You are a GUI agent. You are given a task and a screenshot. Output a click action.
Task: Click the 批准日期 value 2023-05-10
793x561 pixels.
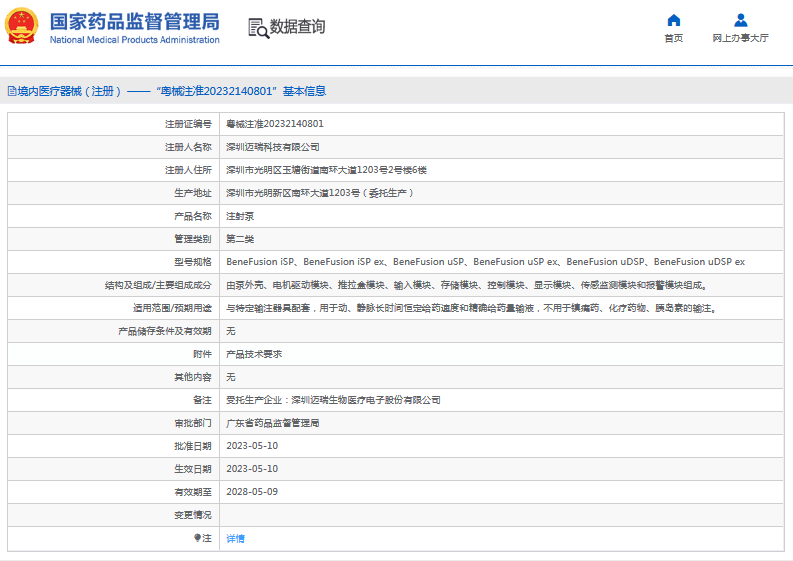pos(252,446)
